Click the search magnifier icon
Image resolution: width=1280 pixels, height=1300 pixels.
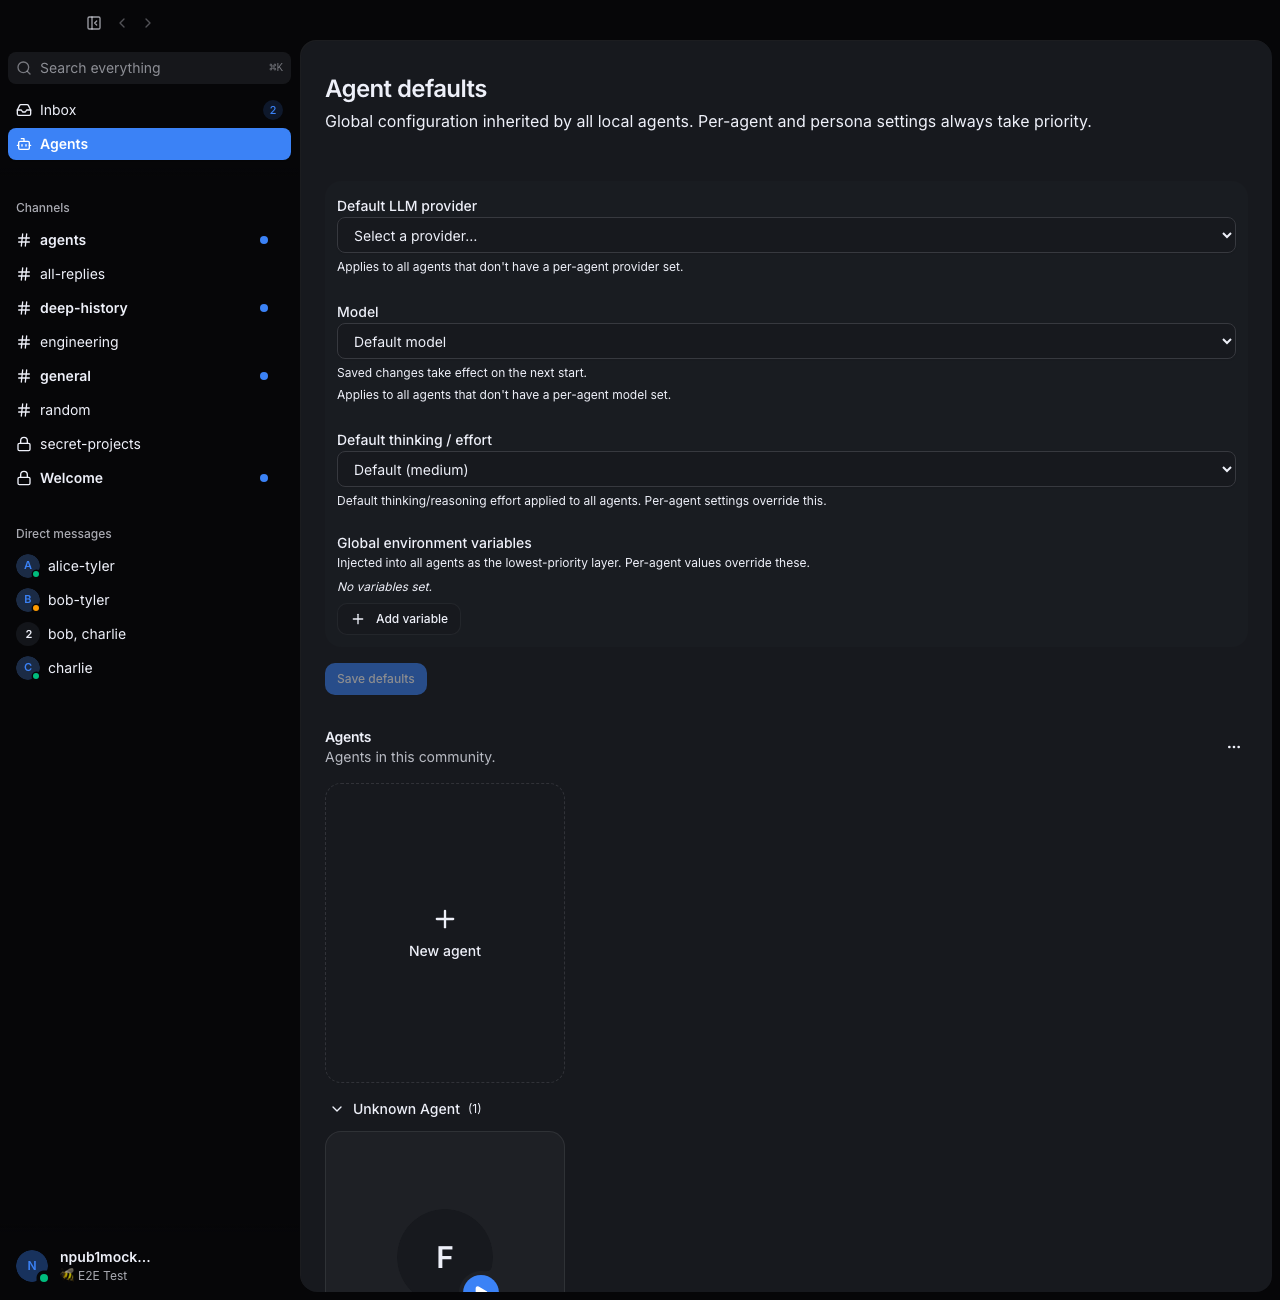pyautogui.click(x=24, y=68)
